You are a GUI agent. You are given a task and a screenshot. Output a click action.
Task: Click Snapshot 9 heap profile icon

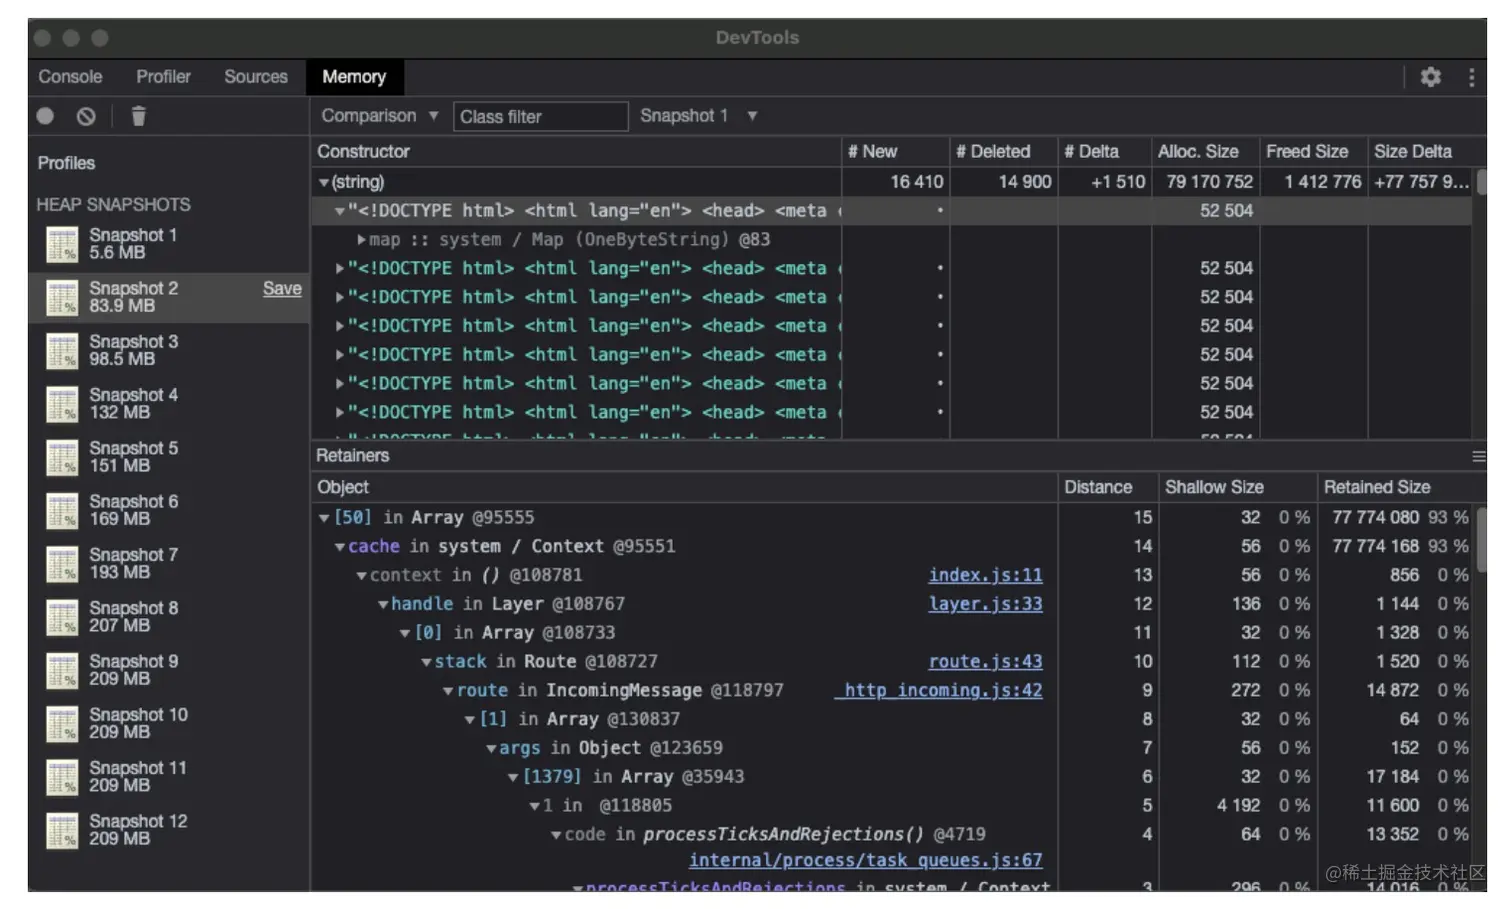(62, 670)
